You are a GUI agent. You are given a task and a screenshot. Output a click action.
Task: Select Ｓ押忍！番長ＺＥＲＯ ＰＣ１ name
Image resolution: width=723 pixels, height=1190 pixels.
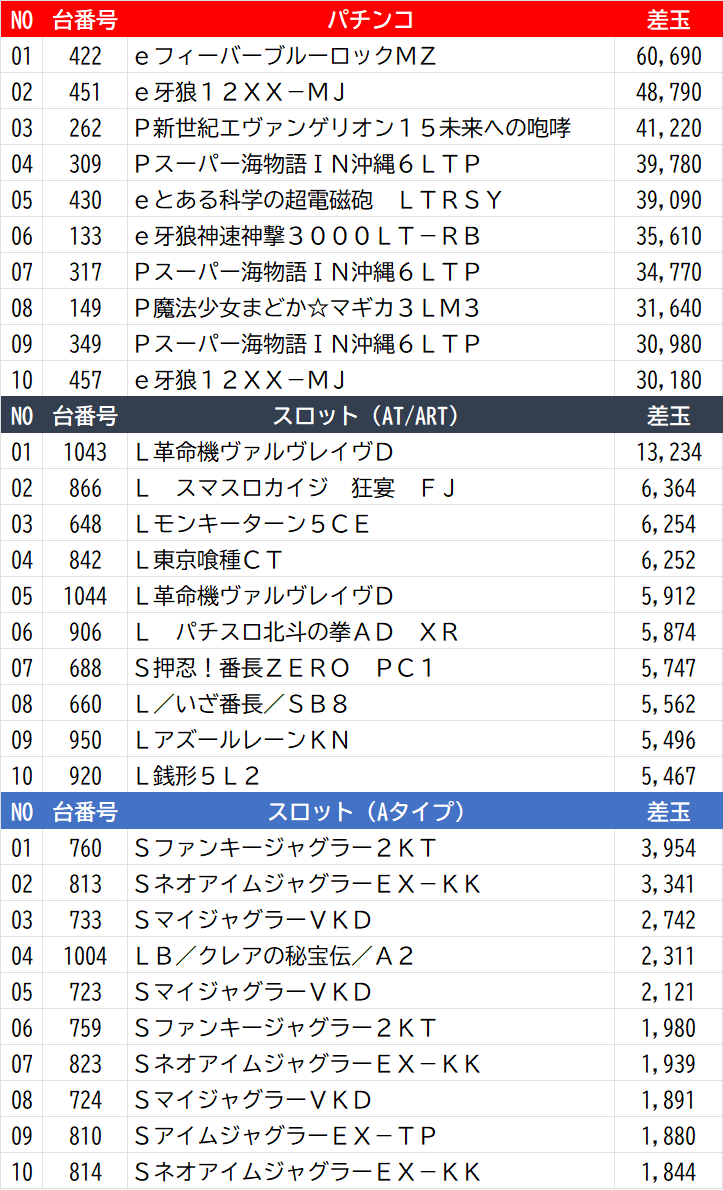284,669
